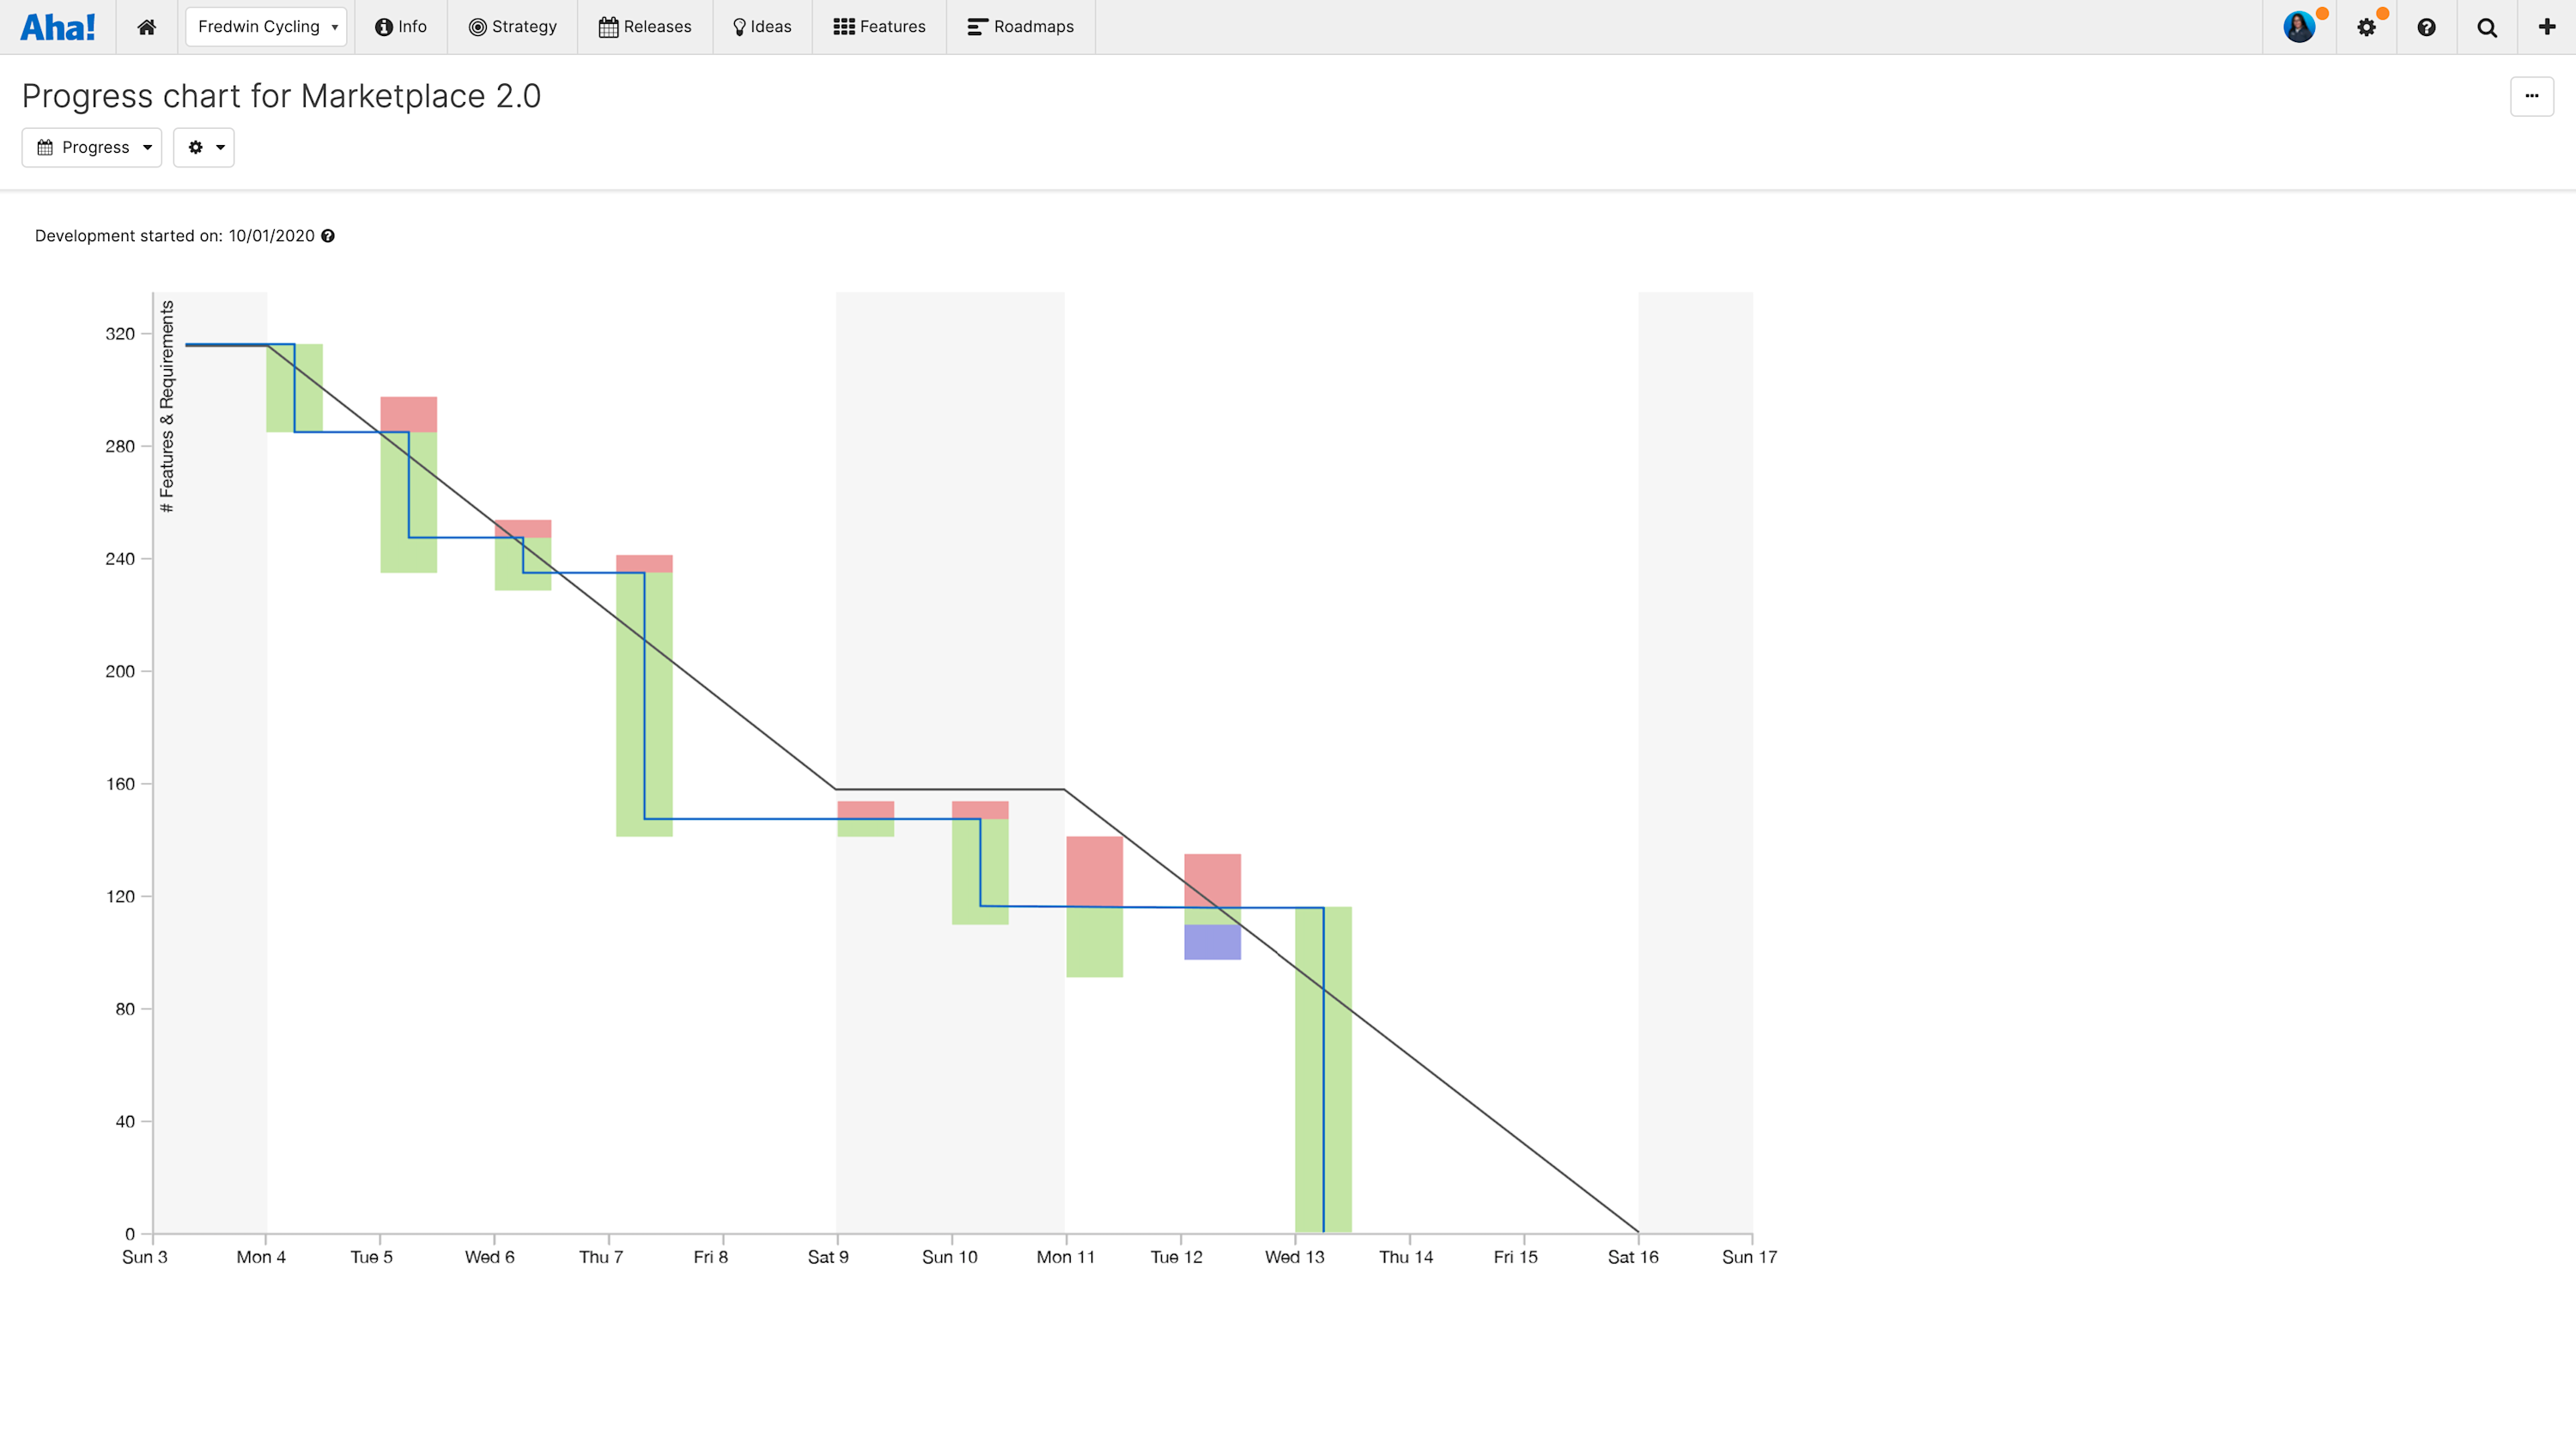Expand the Progress dropdown selector
The width and height of the screenshot is (2576, 1449).
click(x=94, y=147)
